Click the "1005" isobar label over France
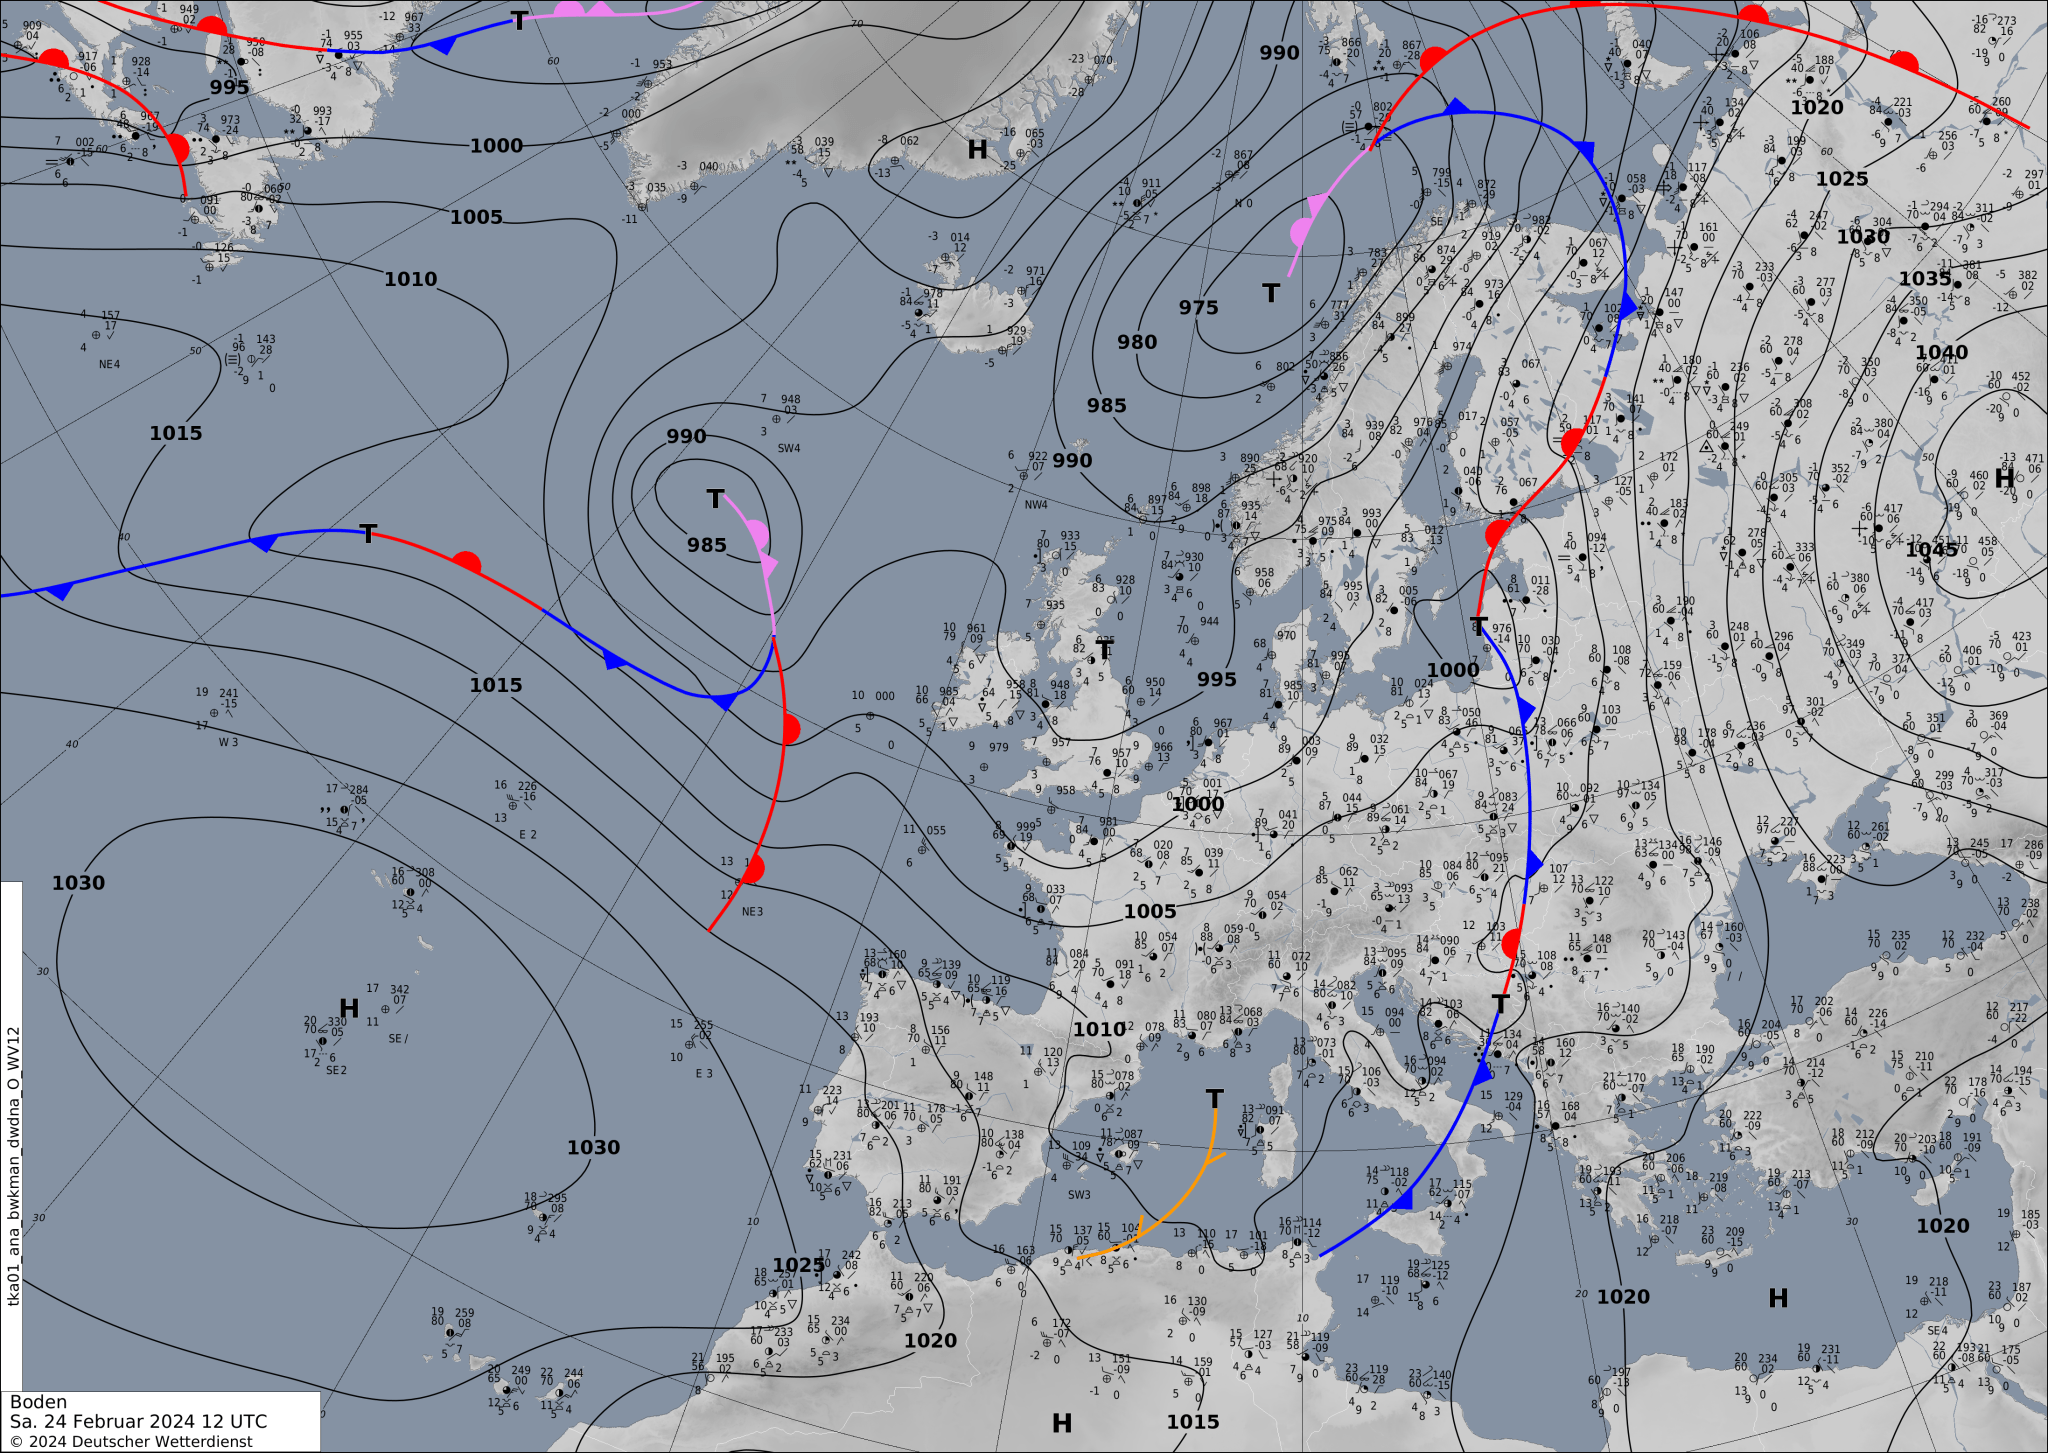This screenshot has height=1453, width=2048. tap(1150, 911)
